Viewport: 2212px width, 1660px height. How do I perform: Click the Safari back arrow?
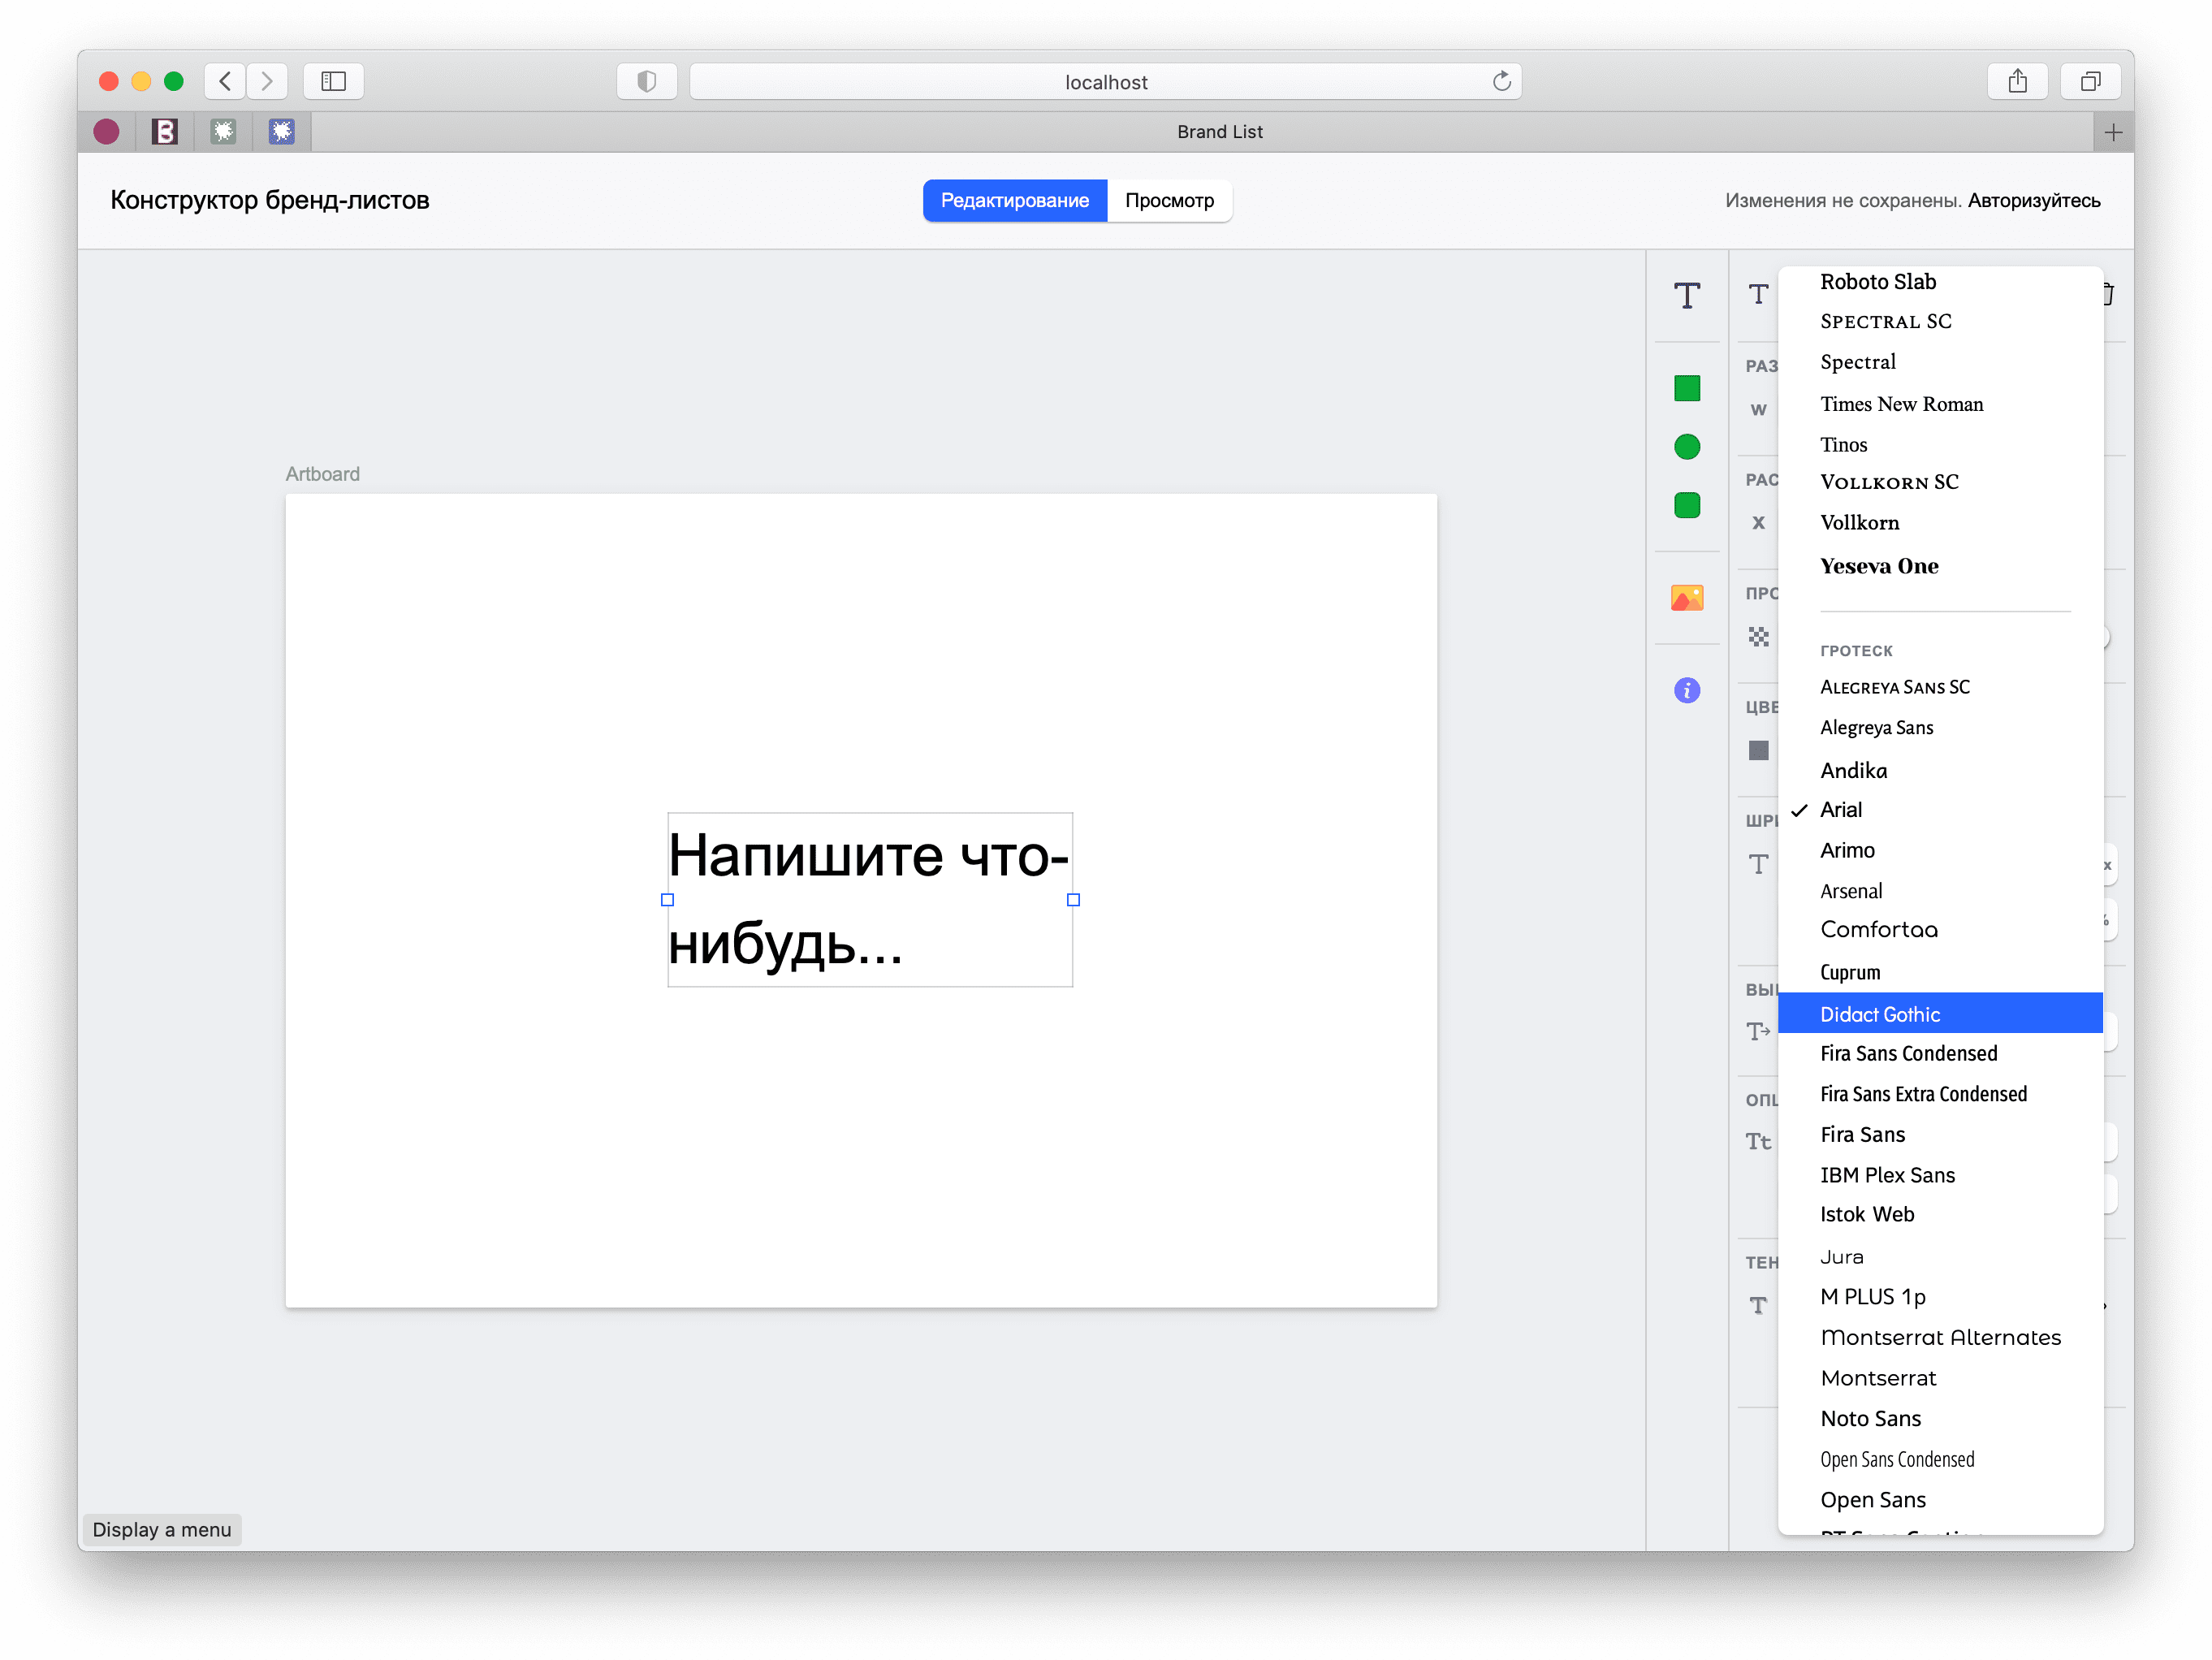[225, 81]
